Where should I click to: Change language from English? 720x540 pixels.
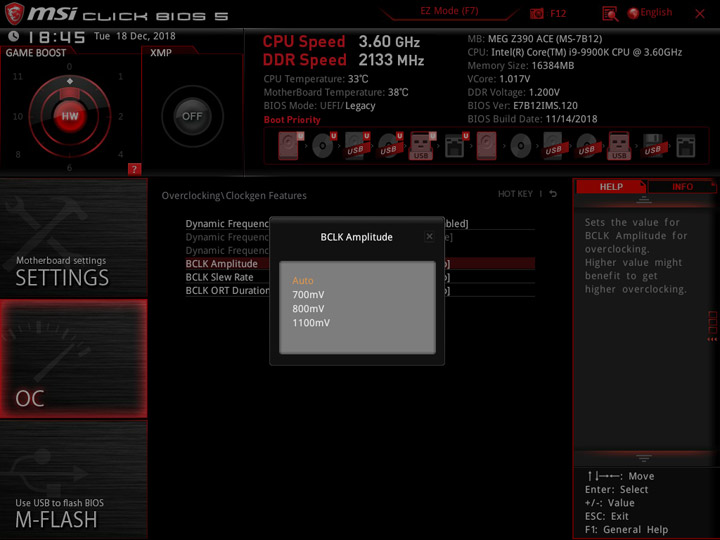[650, 13]
